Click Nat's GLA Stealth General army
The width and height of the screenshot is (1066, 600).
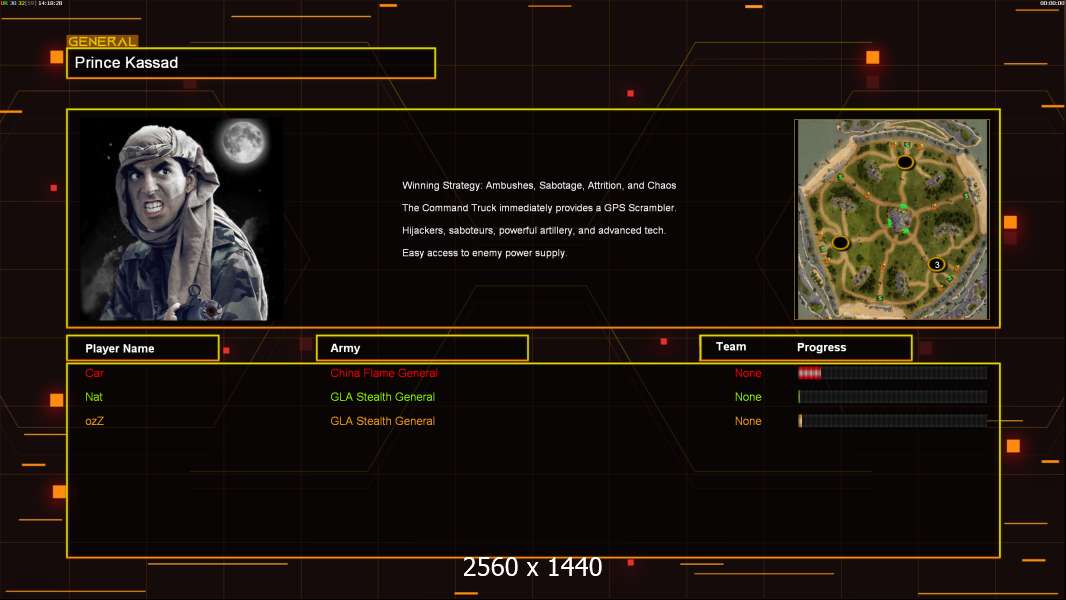point(383,397)
